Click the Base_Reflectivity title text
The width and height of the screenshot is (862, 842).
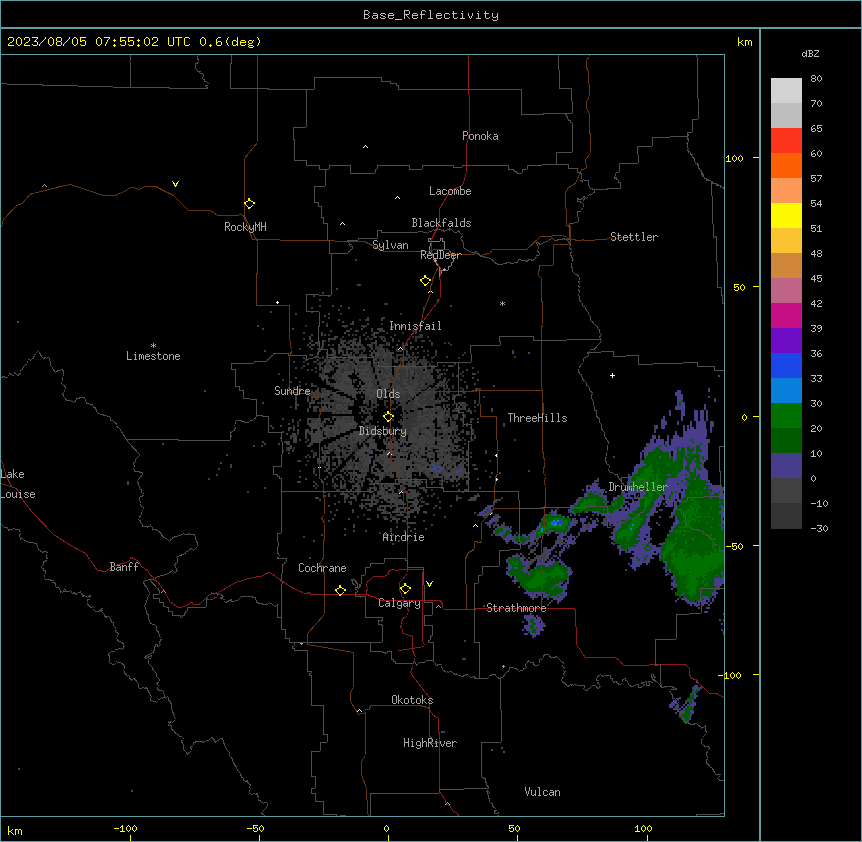click(431, 15)
